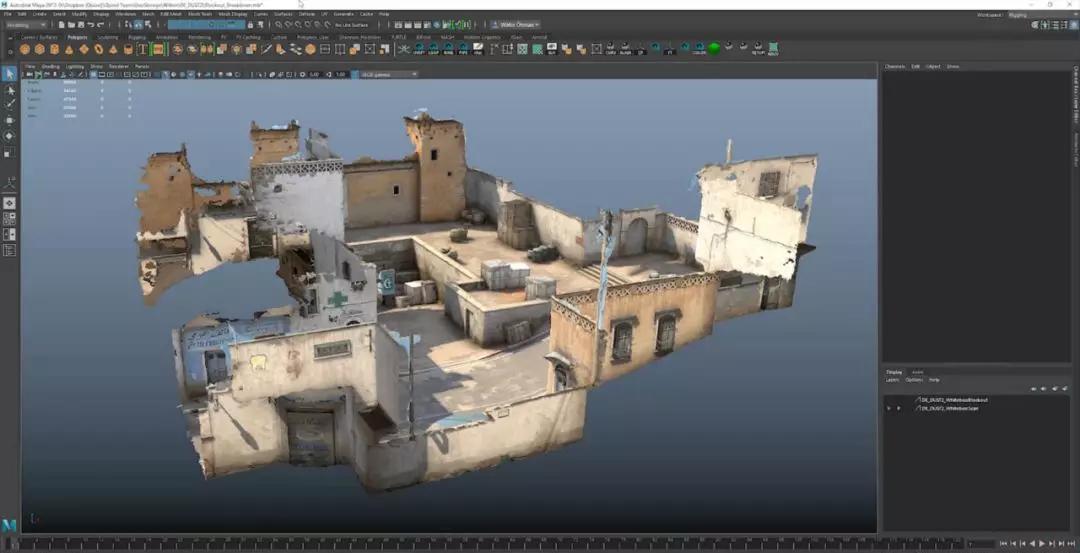This screenshot has width=1080, height=553.
Task: Toggle snap to points magnet icon
Action: pos(298,25)
